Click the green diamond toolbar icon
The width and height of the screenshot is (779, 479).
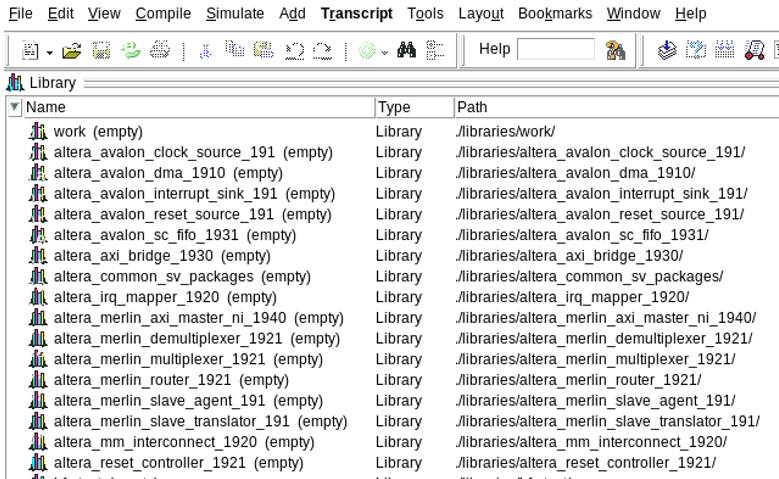[x=367, y=51]
